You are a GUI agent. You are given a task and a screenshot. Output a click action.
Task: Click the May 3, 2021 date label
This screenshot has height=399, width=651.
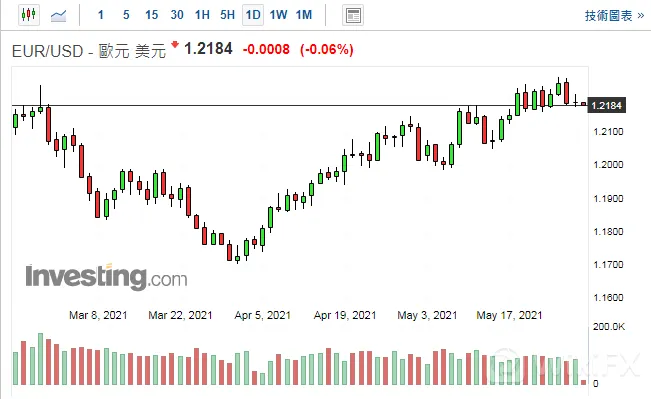click(427, 315)
